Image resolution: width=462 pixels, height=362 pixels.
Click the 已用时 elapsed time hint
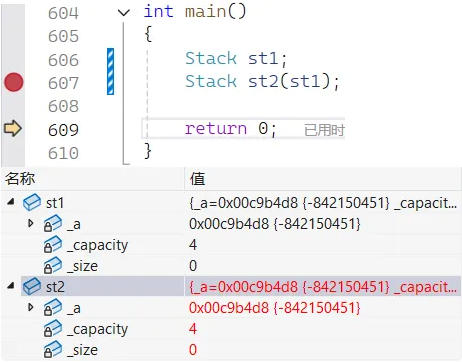[324, 130]
